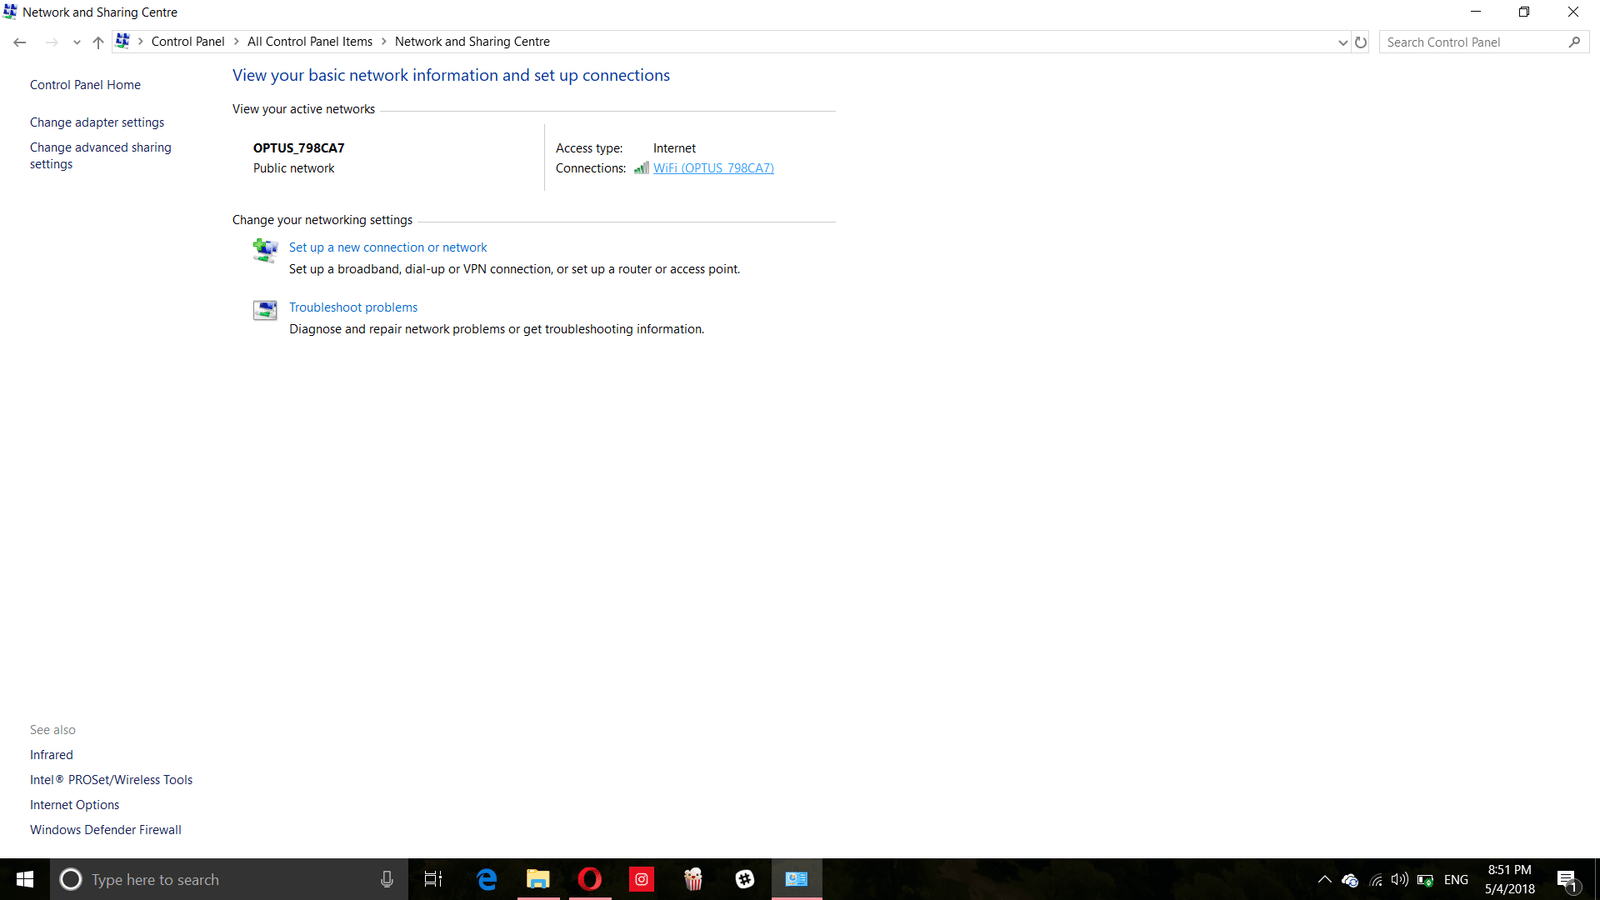Click the new connection setup icon
1600x900 pixels.
[x=265, y=250]
